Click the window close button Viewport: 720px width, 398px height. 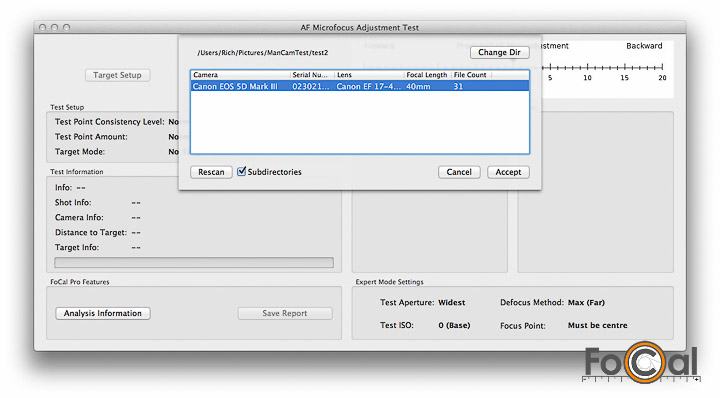point(43,28)
